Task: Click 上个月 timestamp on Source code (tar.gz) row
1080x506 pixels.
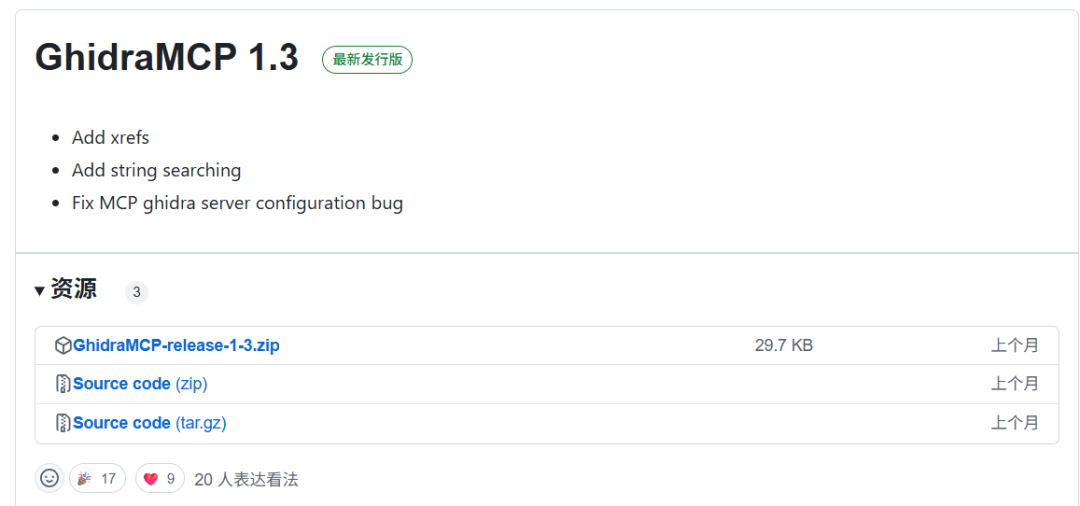Action: (x=1014, y=423)
